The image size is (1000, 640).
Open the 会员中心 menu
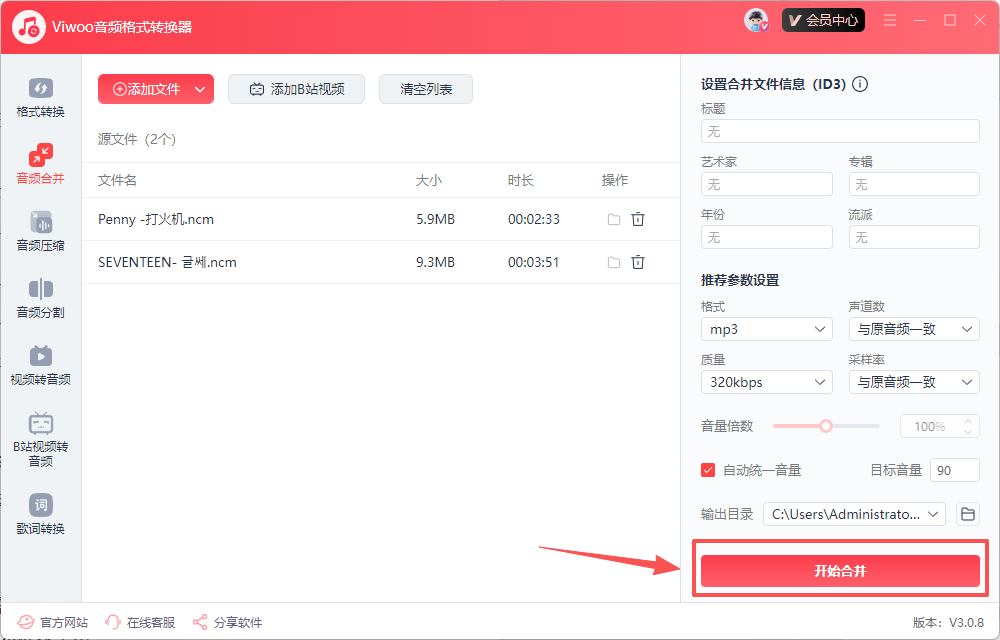[x=823, y=20]
